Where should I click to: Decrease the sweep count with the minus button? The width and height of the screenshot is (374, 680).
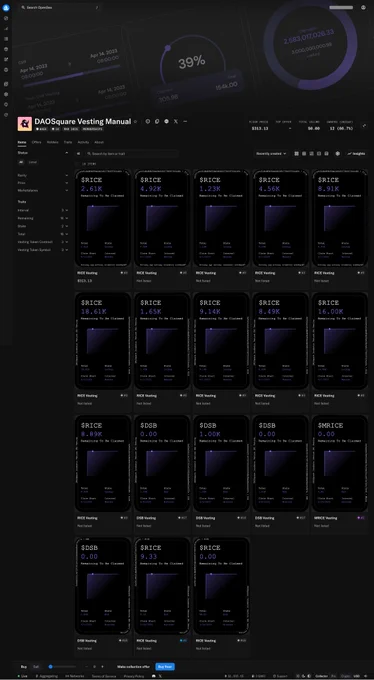[x=87, y=667]
